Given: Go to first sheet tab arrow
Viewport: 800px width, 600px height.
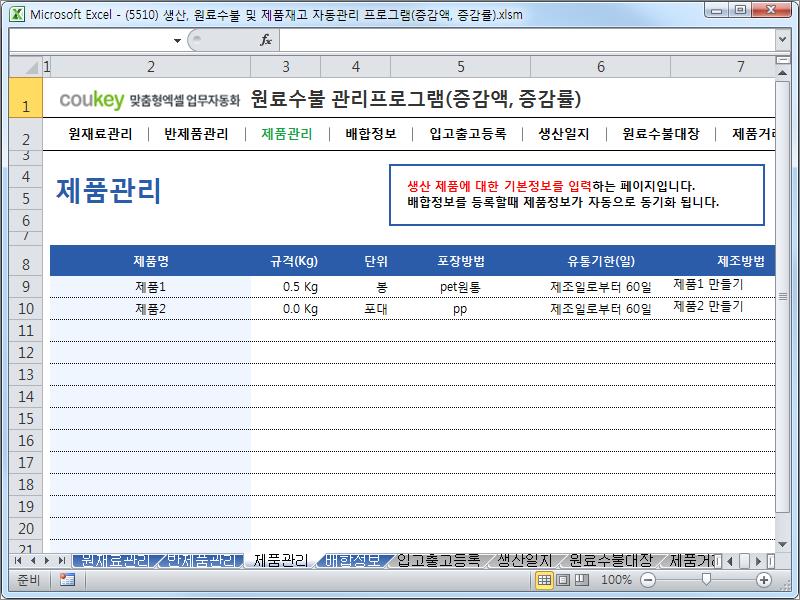Looking at the screenshot, I should [18, 560].
